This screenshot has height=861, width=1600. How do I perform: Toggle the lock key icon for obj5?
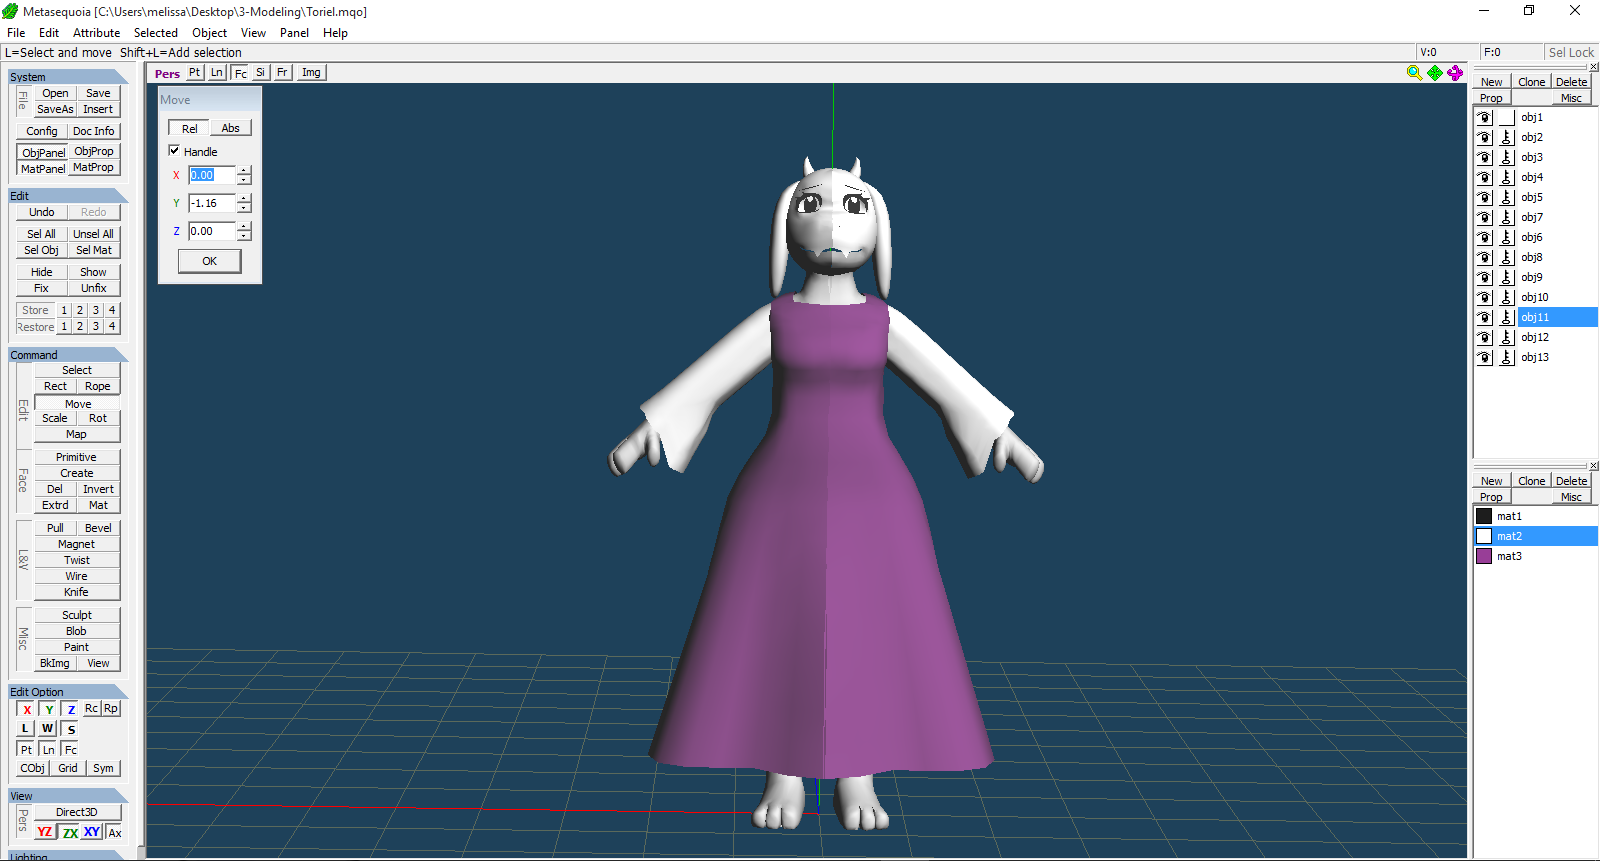1507,197
